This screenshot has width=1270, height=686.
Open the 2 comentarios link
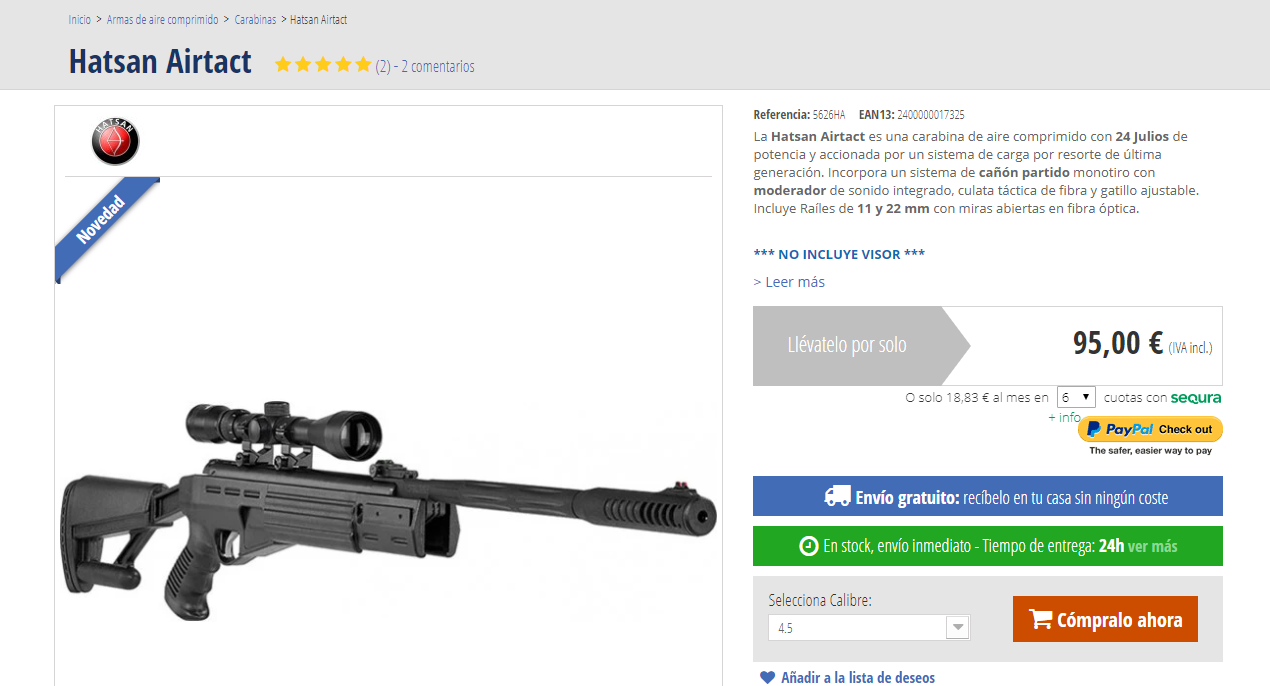click(x=438, y=67)
